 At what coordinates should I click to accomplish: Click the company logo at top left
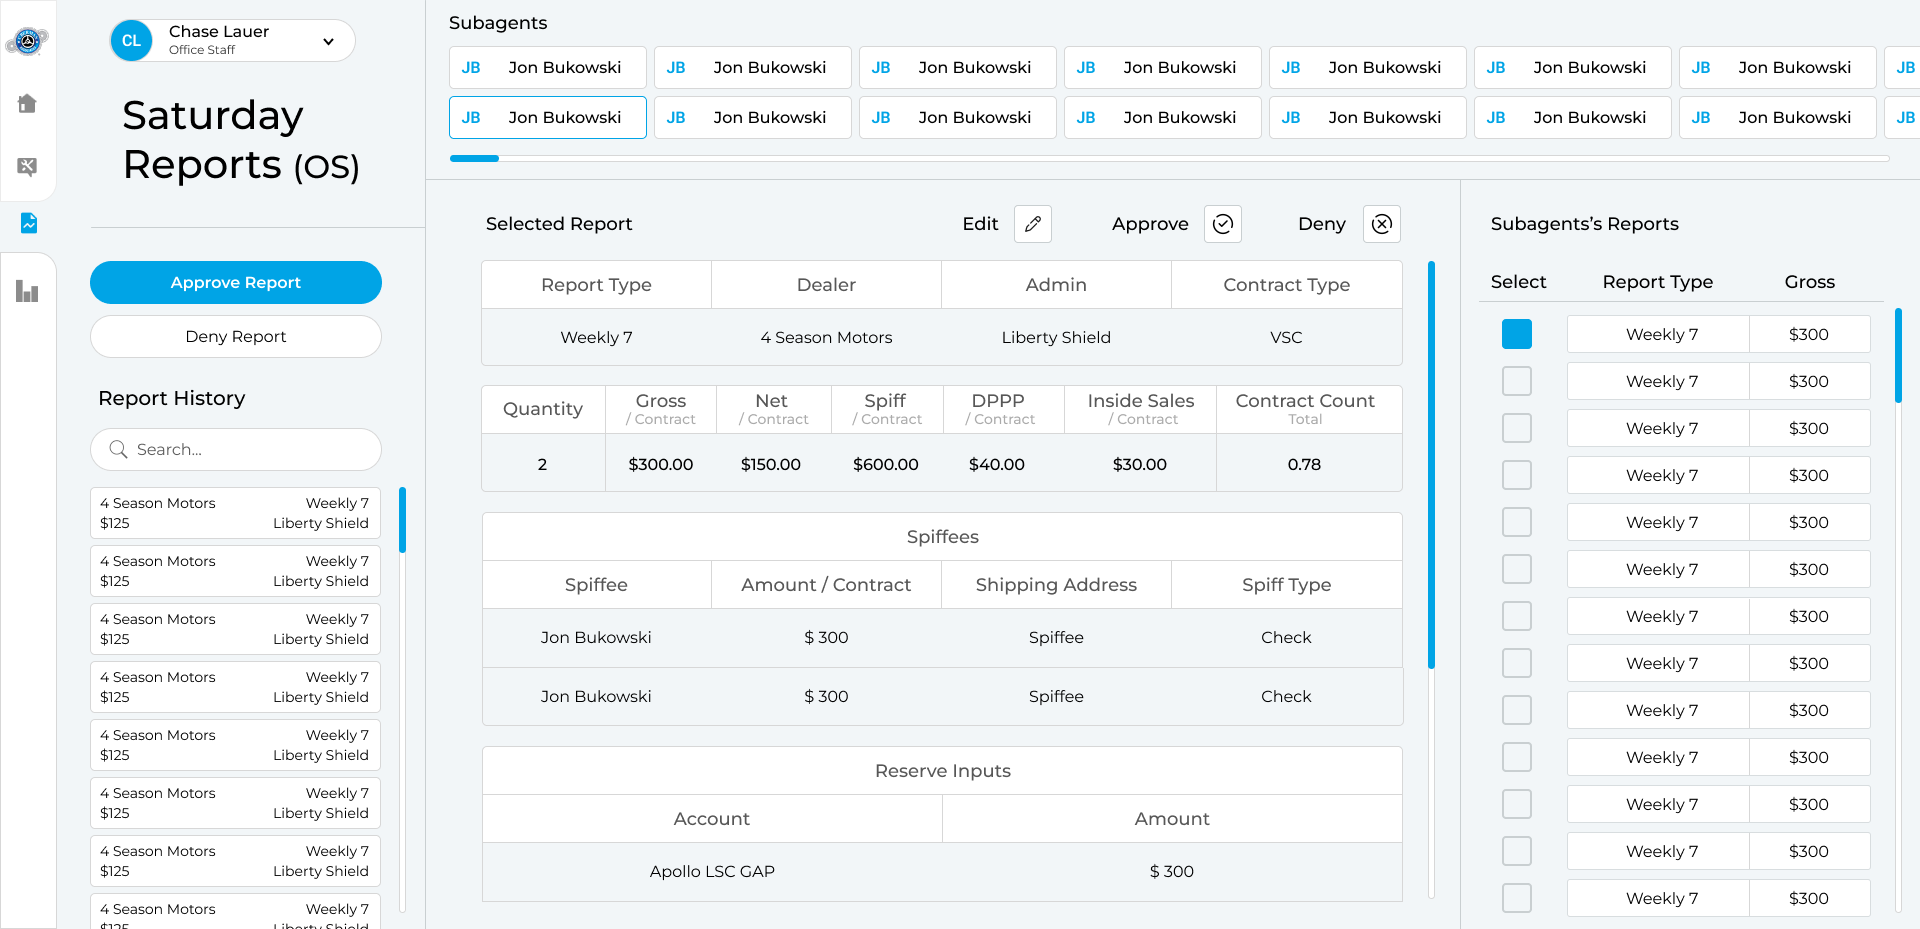[x=27, y=41]
